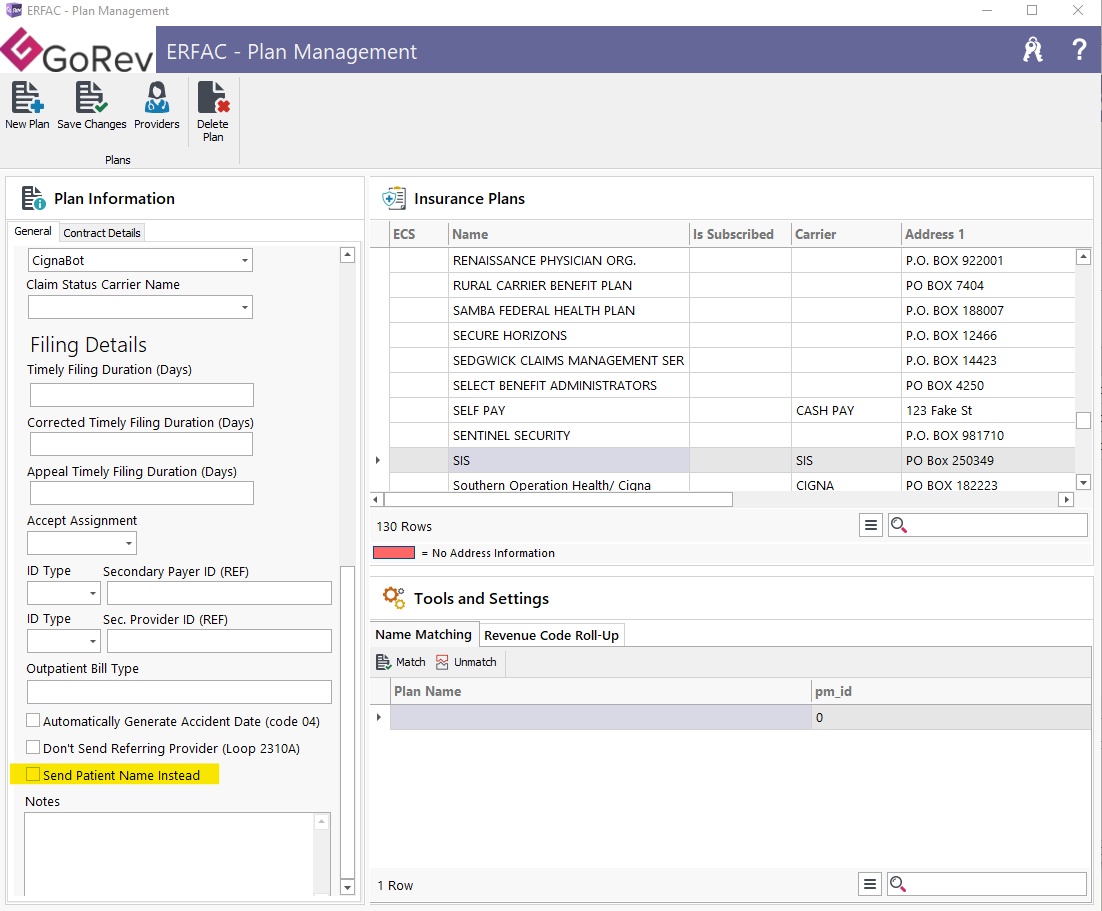Click the Corrected Timely Filing Duration field
Image resolution: width=1102 pixels, height=911 pixels.
coord(141,444)
